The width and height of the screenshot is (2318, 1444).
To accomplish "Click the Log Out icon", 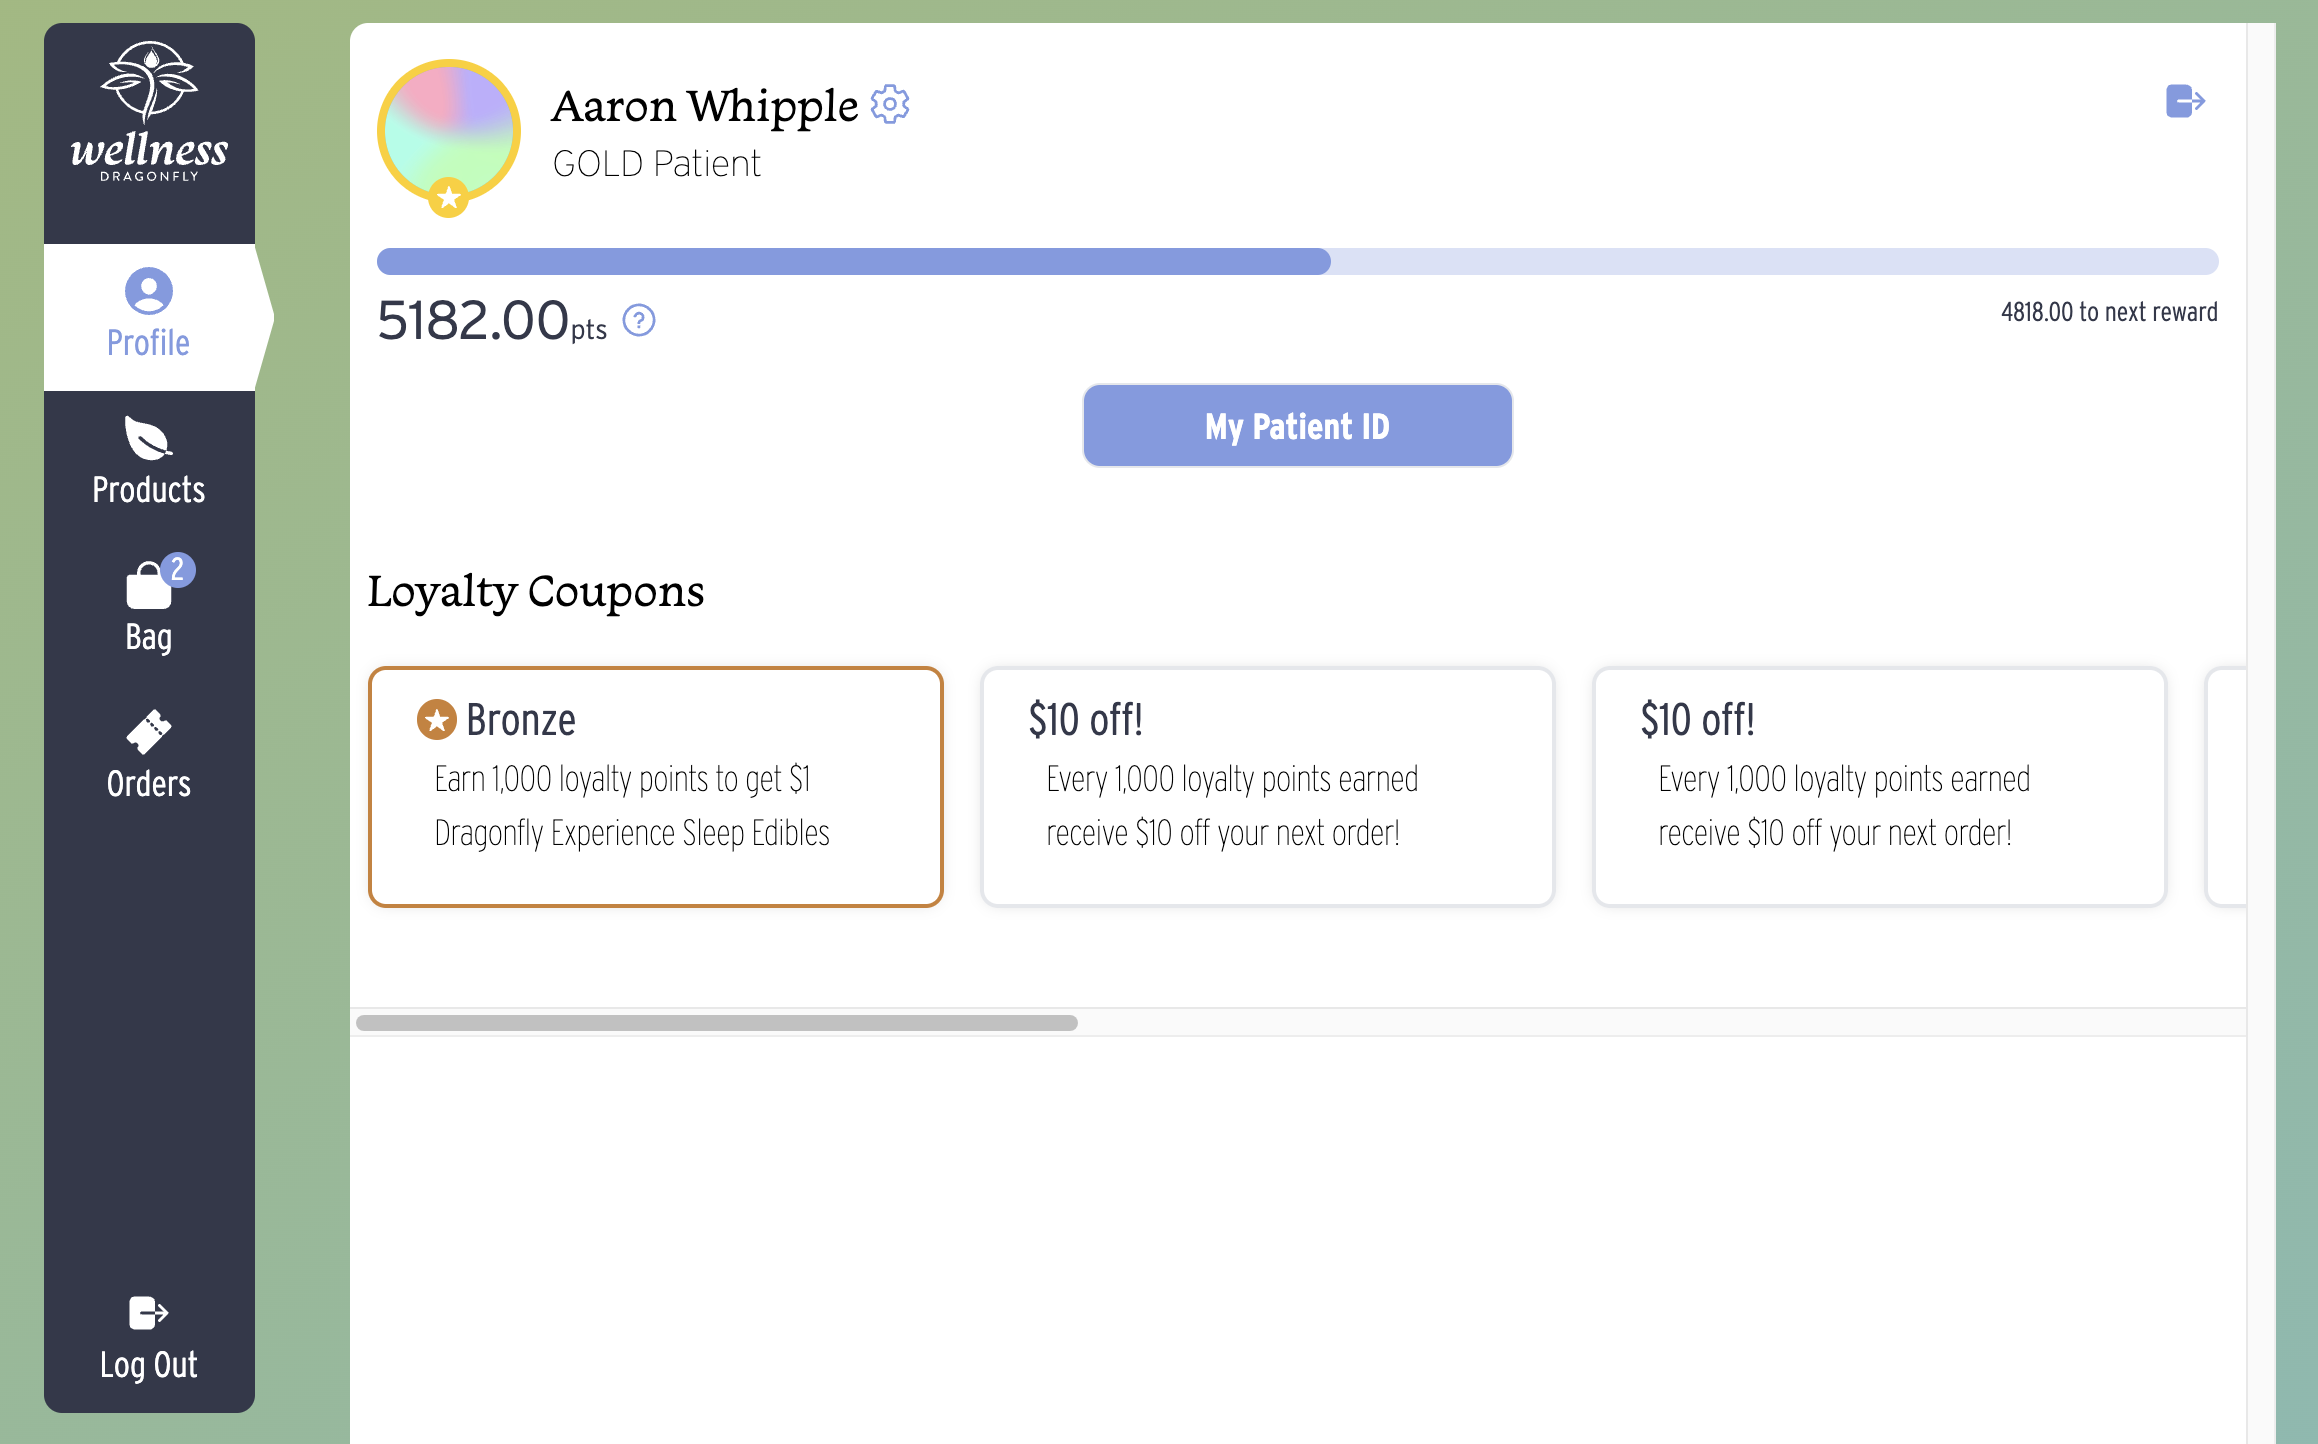I will (146, 1314).
